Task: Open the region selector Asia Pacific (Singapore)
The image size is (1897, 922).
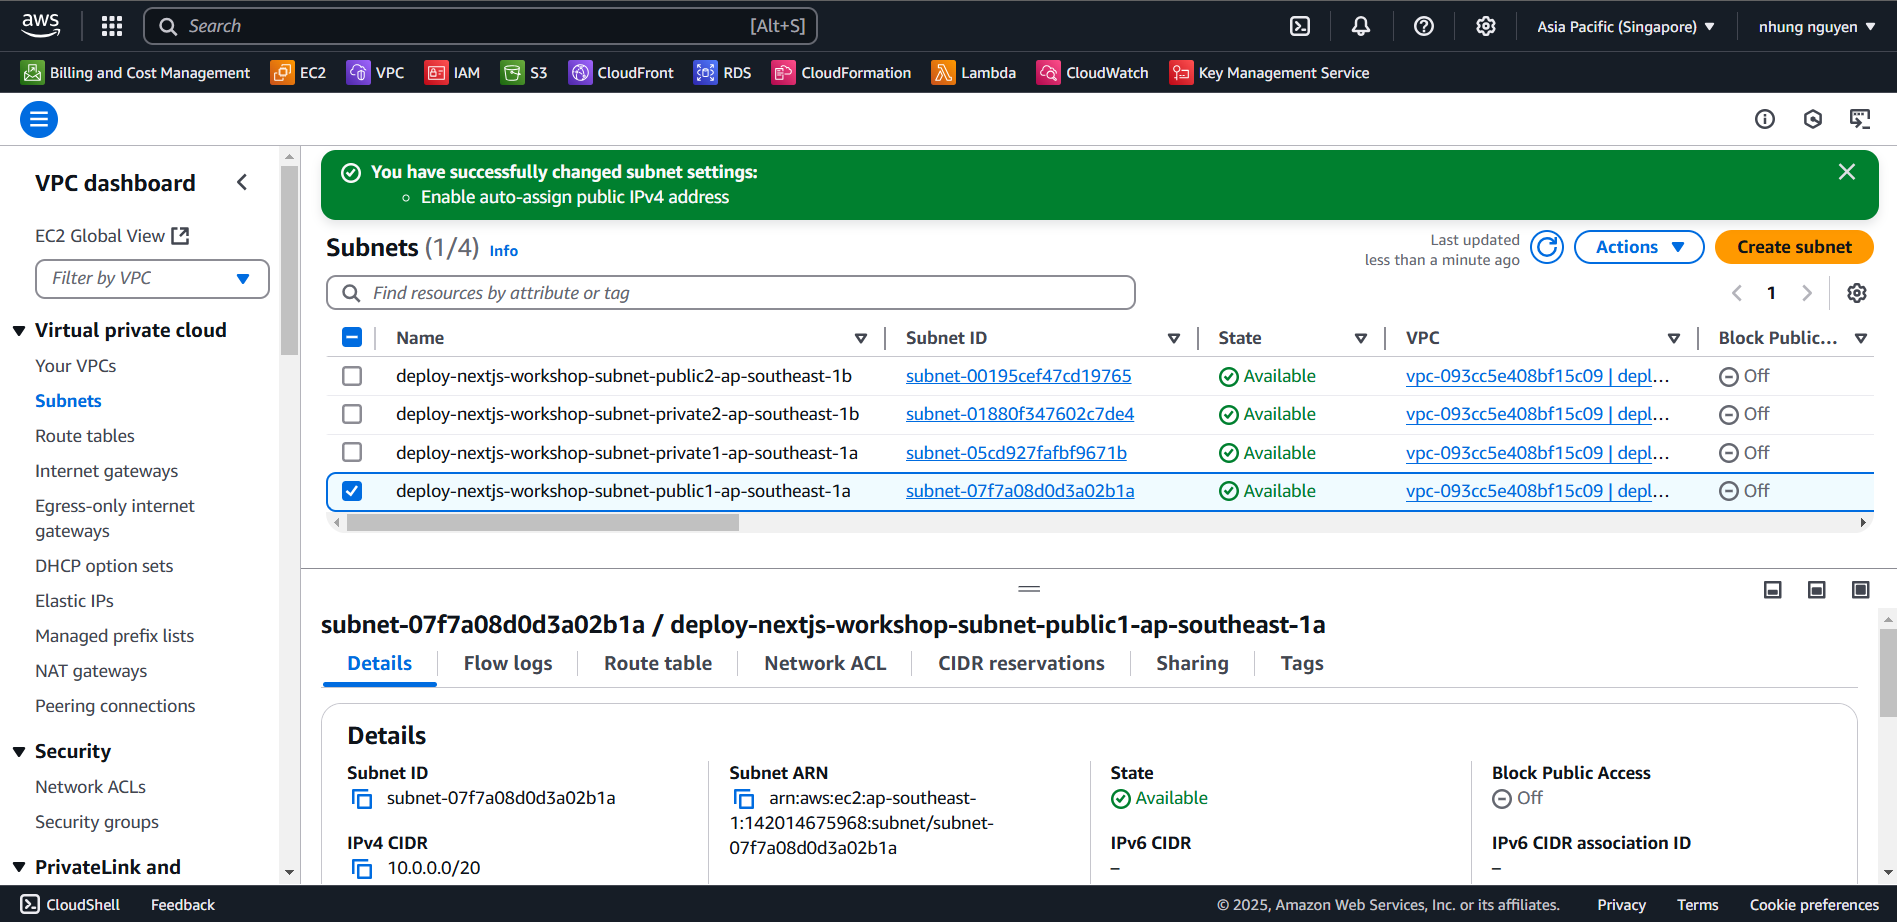Action: pos(1626,27)
